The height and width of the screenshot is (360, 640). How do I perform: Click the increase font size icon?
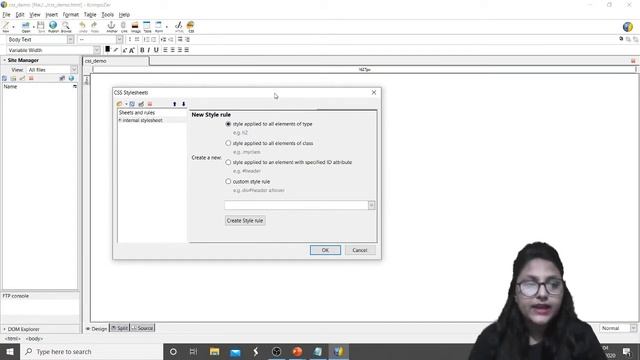tap(132, 50)
